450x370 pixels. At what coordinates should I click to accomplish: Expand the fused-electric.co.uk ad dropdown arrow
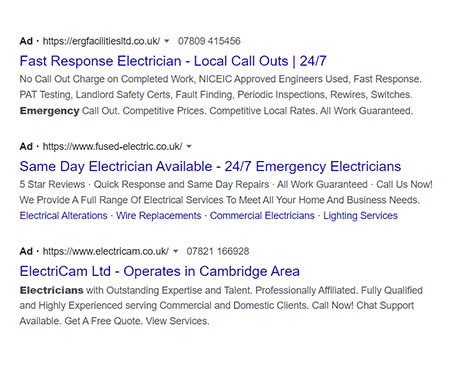pos(189,147)
